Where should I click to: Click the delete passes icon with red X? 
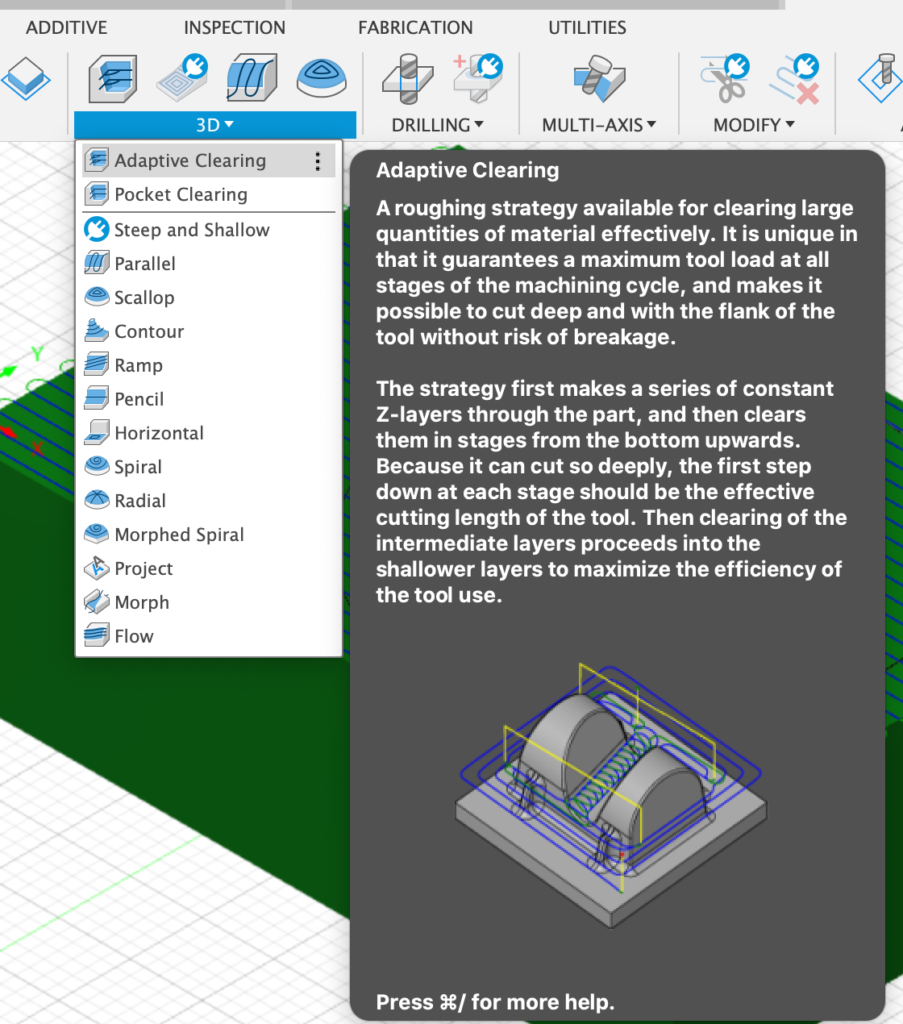coord(795,78)
